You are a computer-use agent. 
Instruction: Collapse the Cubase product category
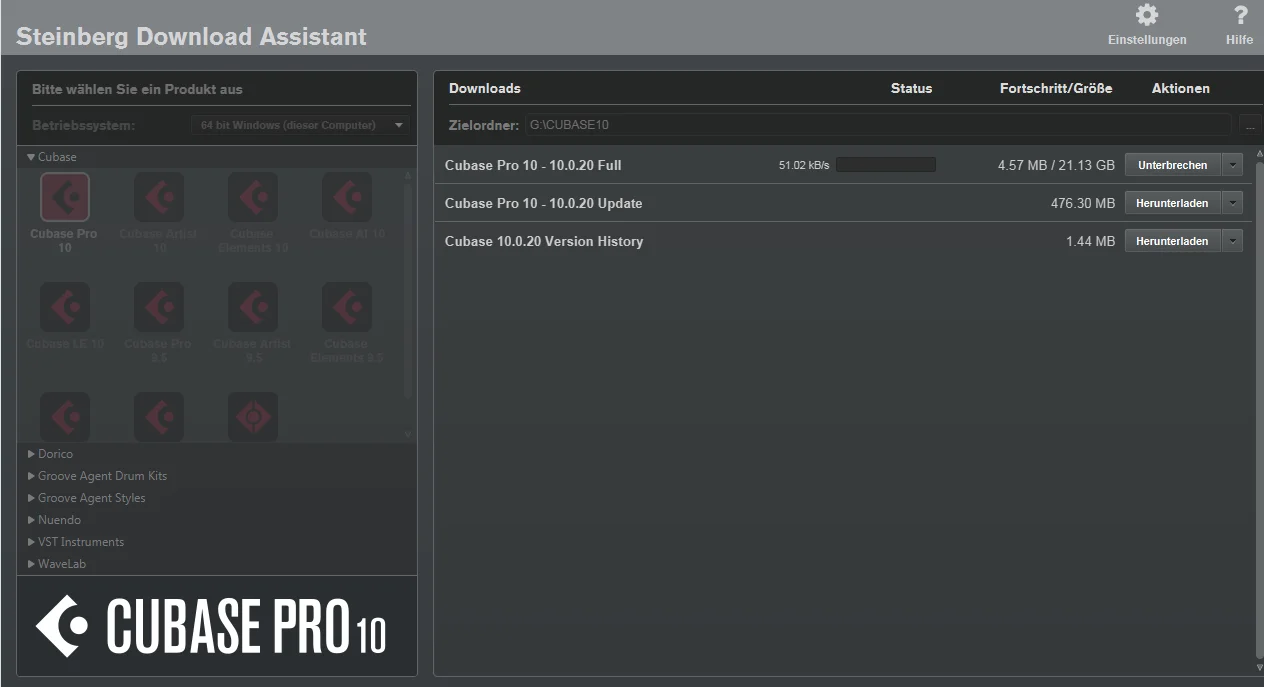pos(31,157)
